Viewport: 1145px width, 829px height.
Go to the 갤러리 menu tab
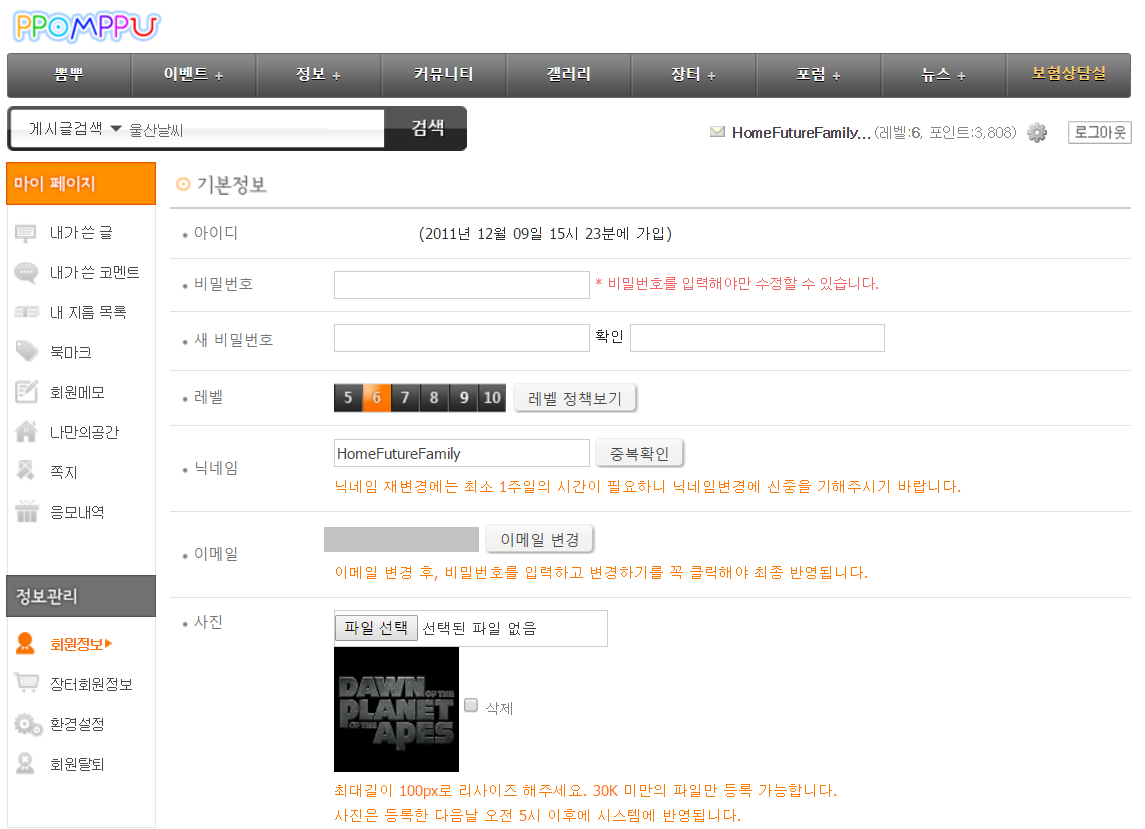click(568, 75)
